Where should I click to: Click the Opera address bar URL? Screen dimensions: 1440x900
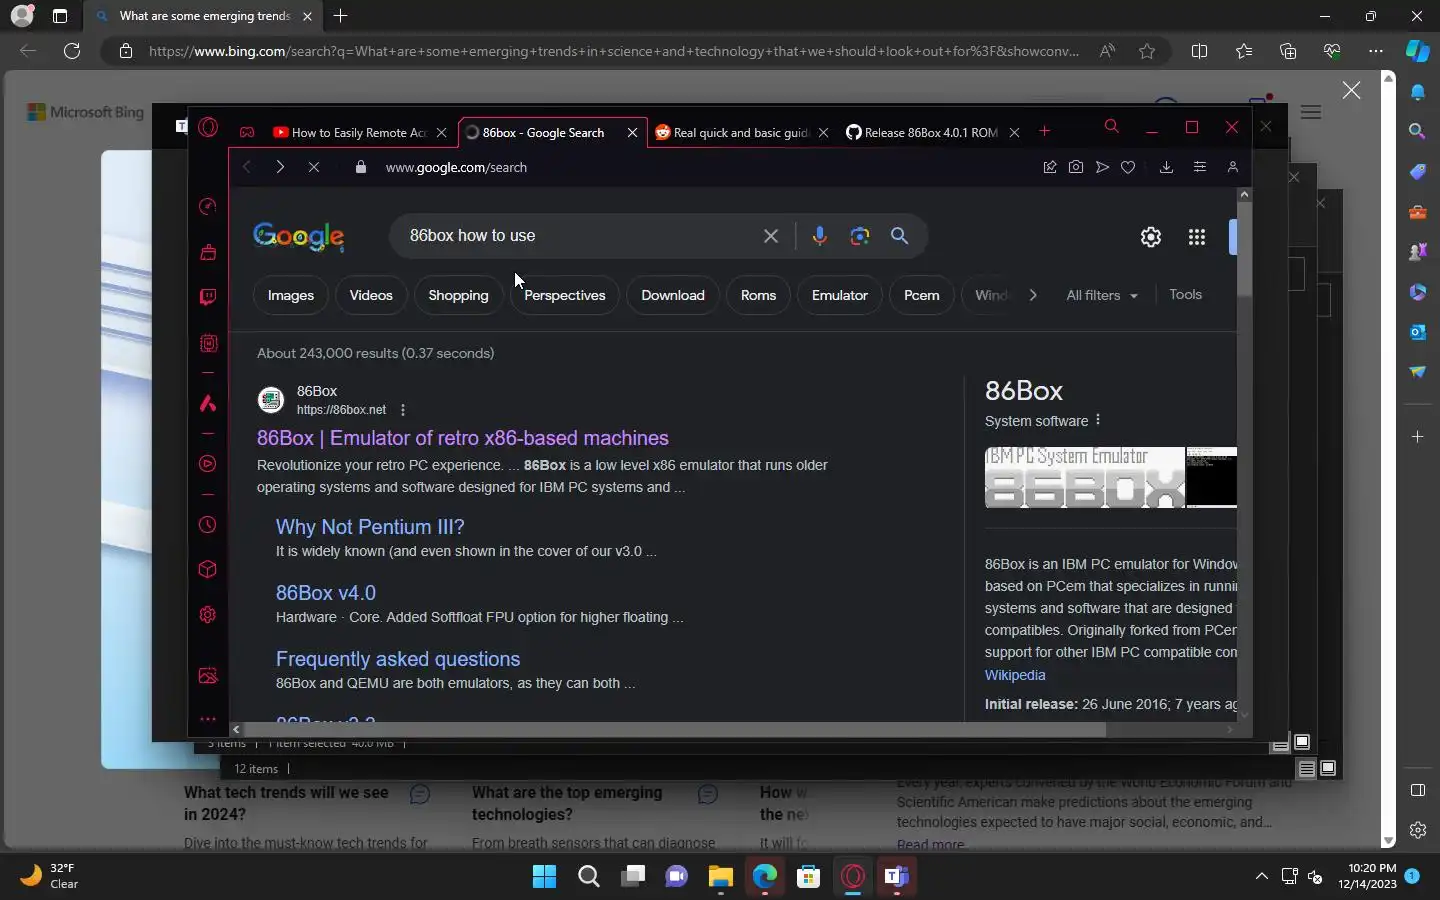click(x=456, y=167)
